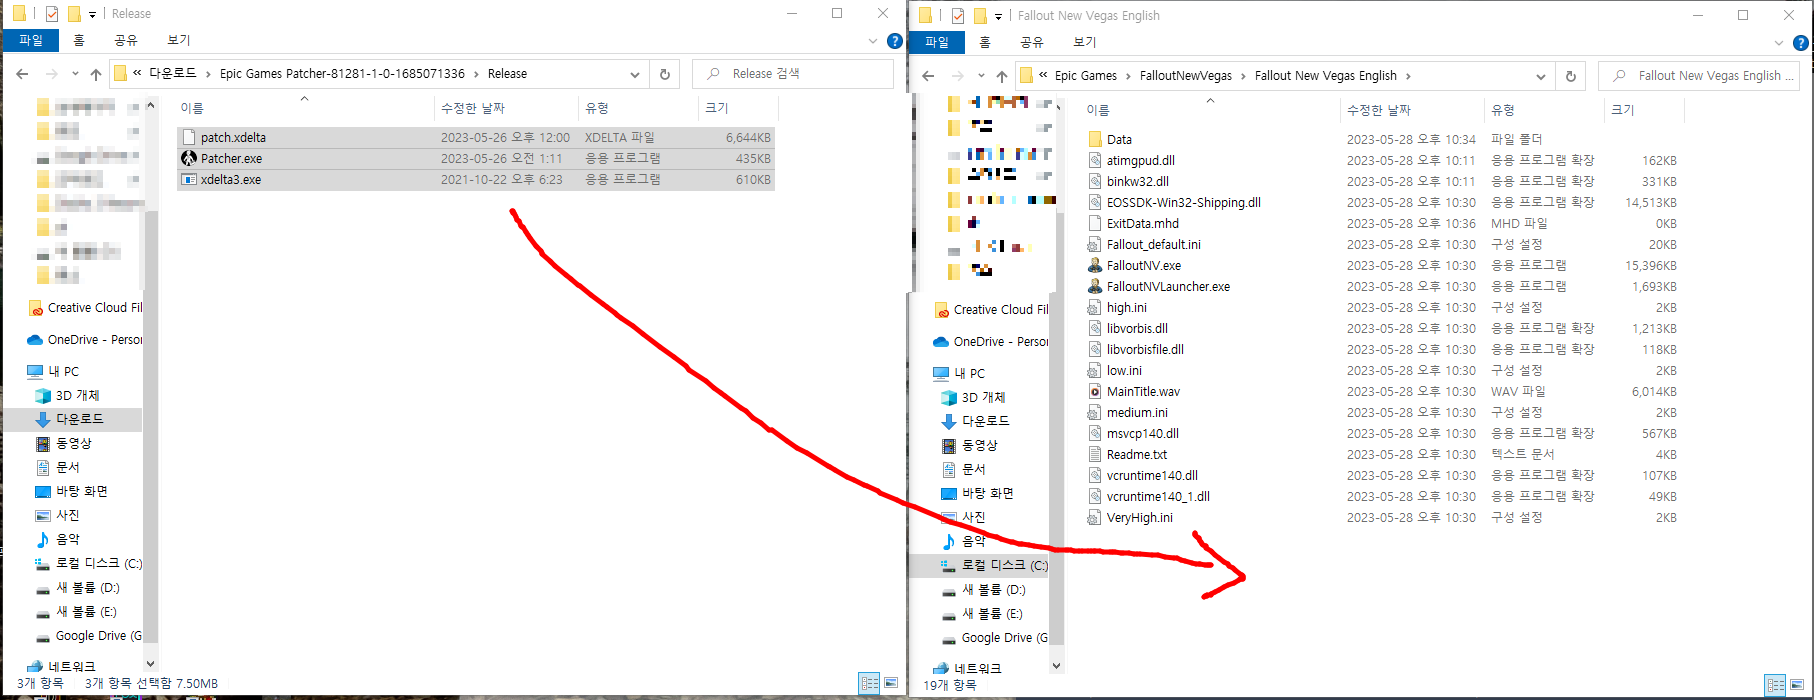Open address history dropdown in Fallout window

[1541, 76]
